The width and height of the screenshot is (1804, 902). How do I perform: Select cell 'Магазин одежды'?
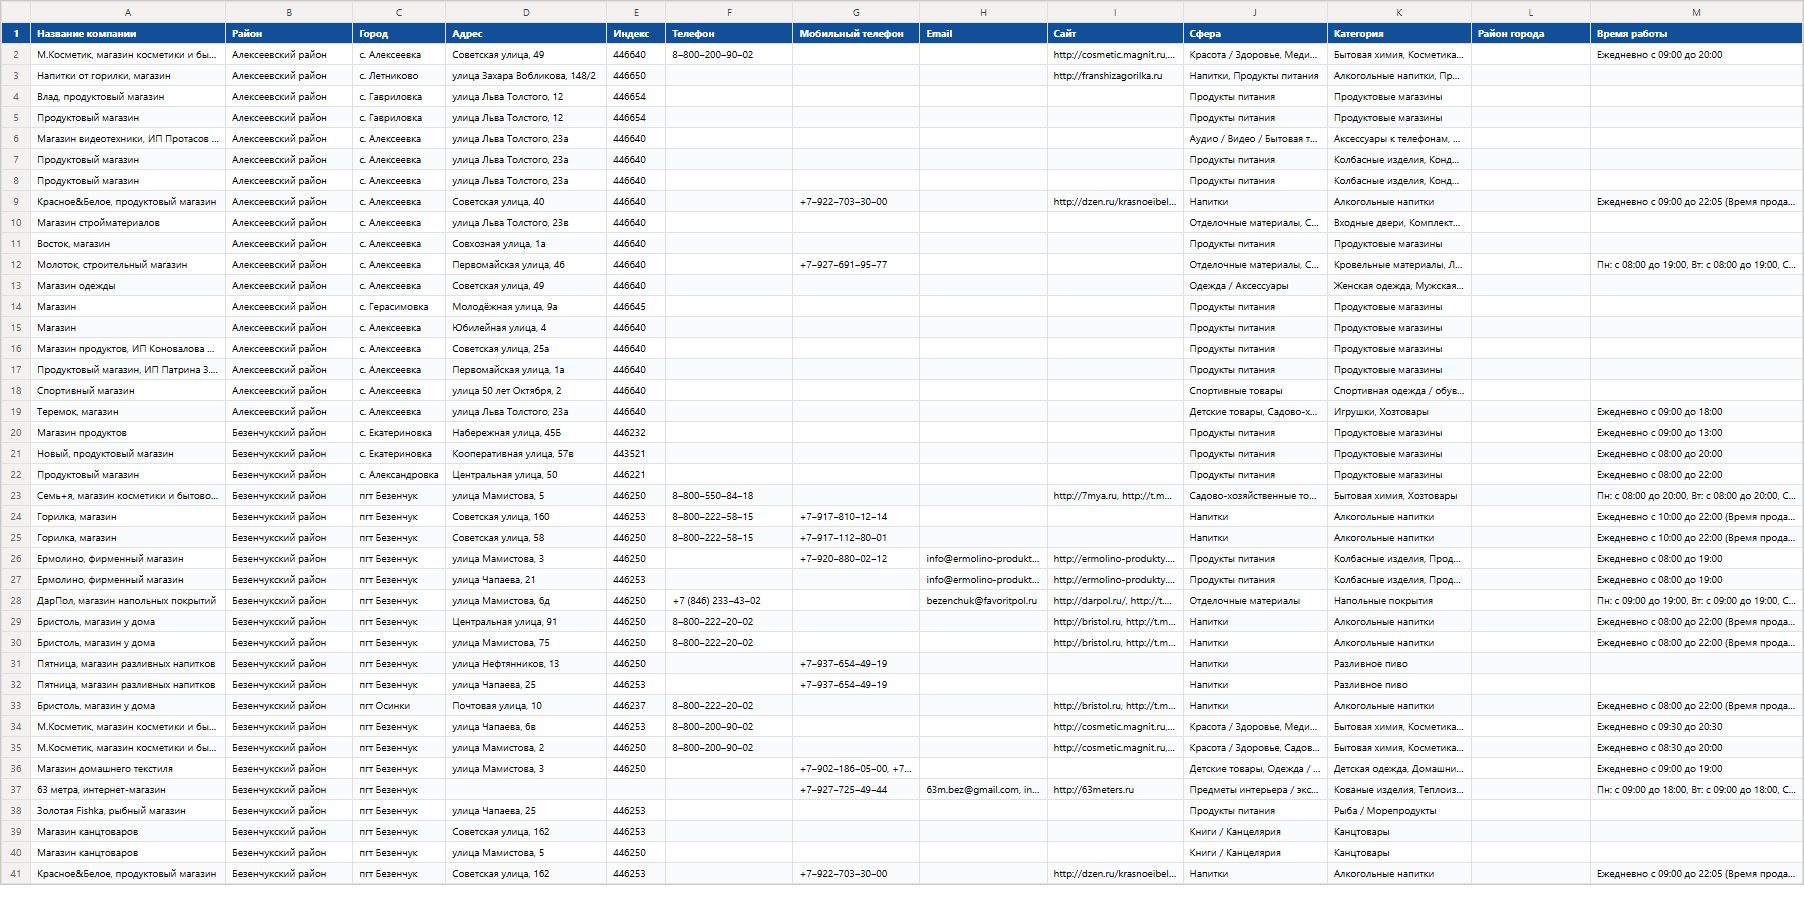point(128,286)
